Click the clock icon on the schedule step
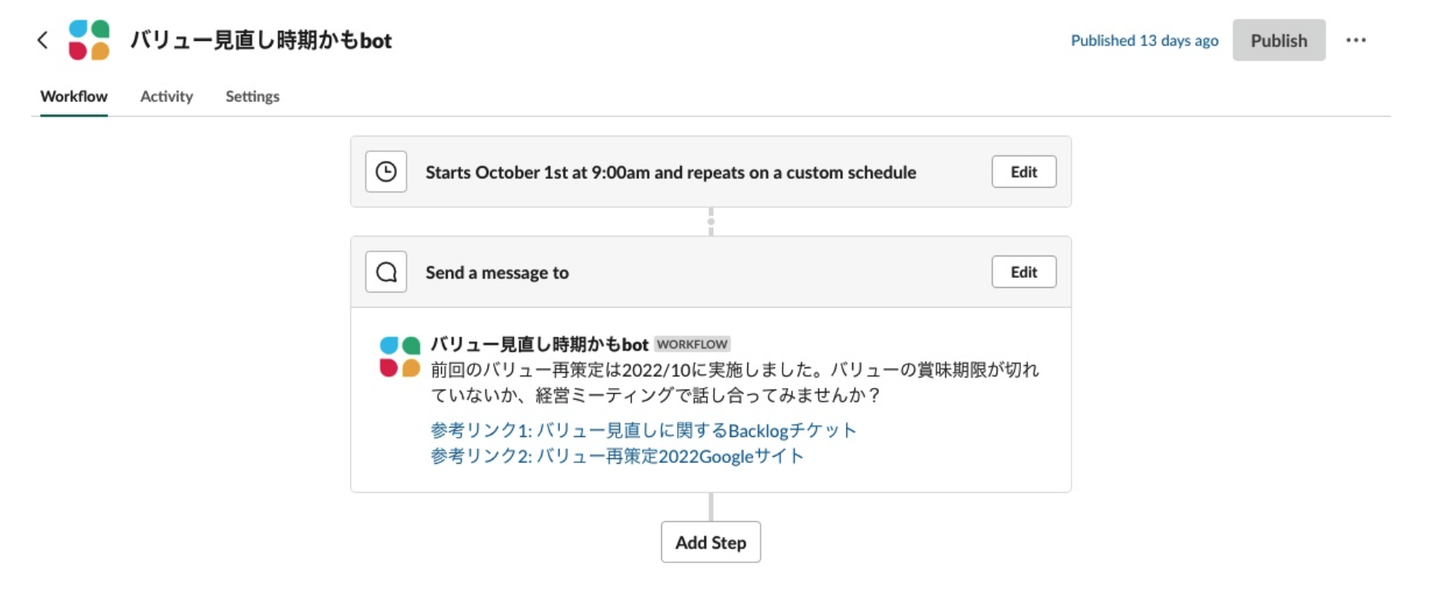Image resolution: width=1440 pixels, height=597 pixels. click(x=386, y=172)
